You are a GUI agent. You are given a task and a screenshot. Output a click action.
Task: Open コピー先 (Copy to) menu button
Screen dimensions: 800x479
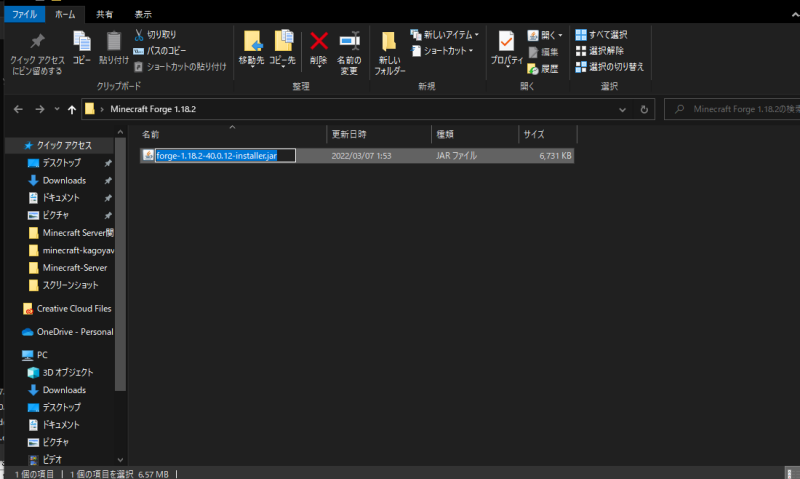[283, 48]
